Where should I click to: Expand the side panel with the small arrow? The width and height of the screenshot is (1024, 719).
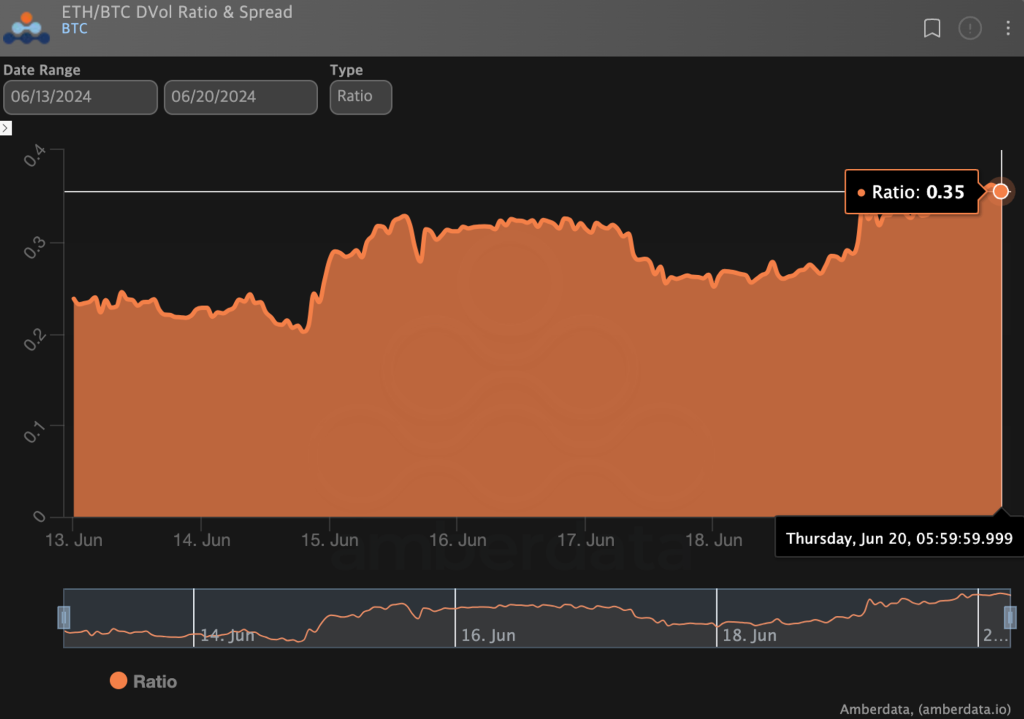(x=6, y=129)
